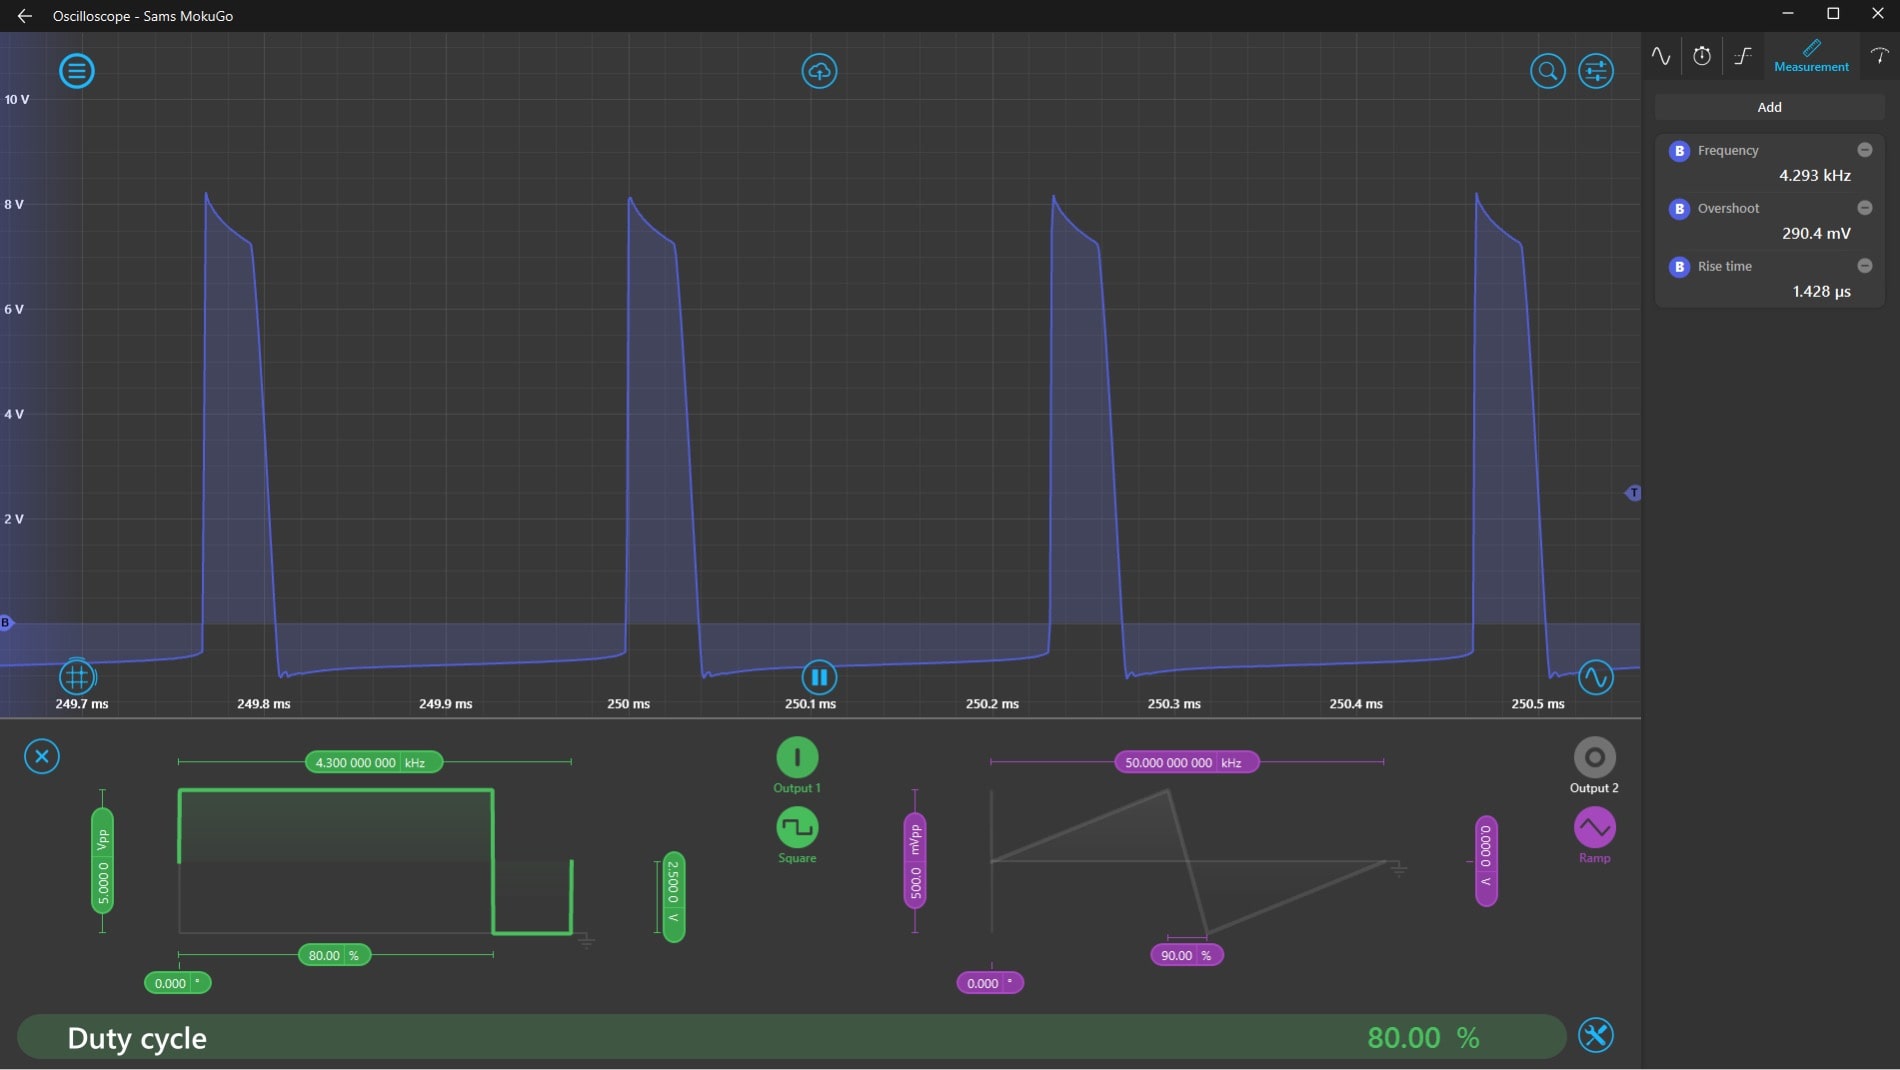Click the Duty cycle value bar

tap(790, 1037)
